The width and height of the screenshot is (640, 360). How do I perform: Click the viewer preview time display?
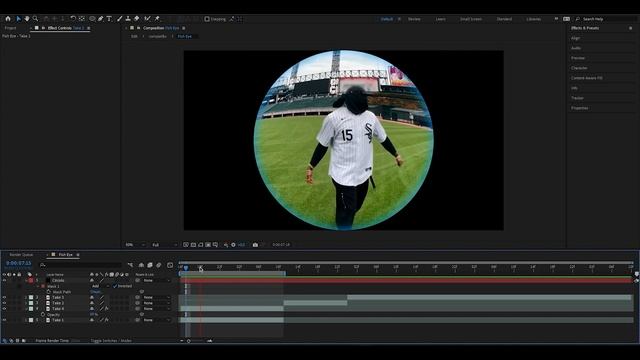pos(281,245)
